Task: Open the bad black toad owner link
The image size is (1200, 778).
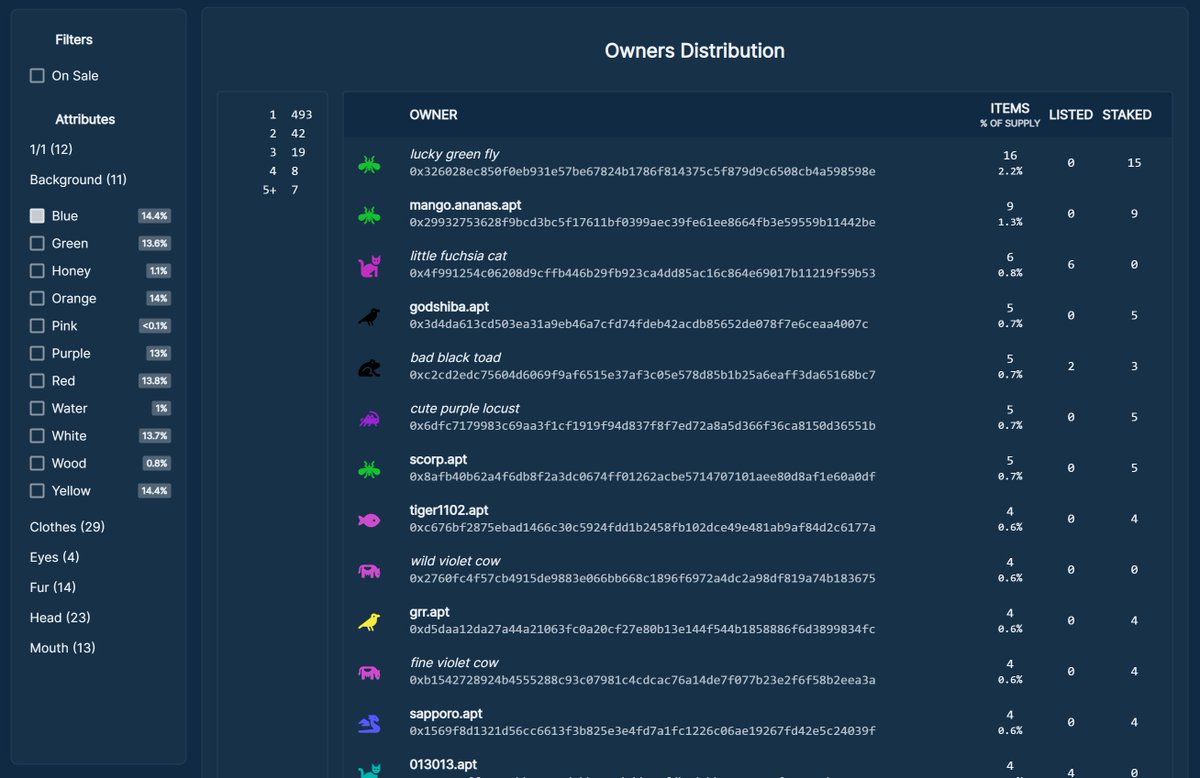Action: (x=455, y=357)
